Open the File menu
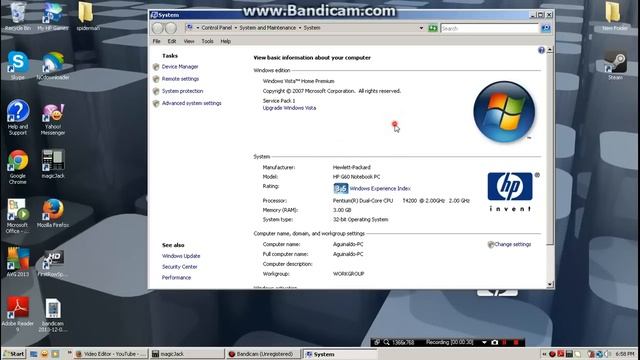This screenshot has width=640, height=360. point(156,41)
